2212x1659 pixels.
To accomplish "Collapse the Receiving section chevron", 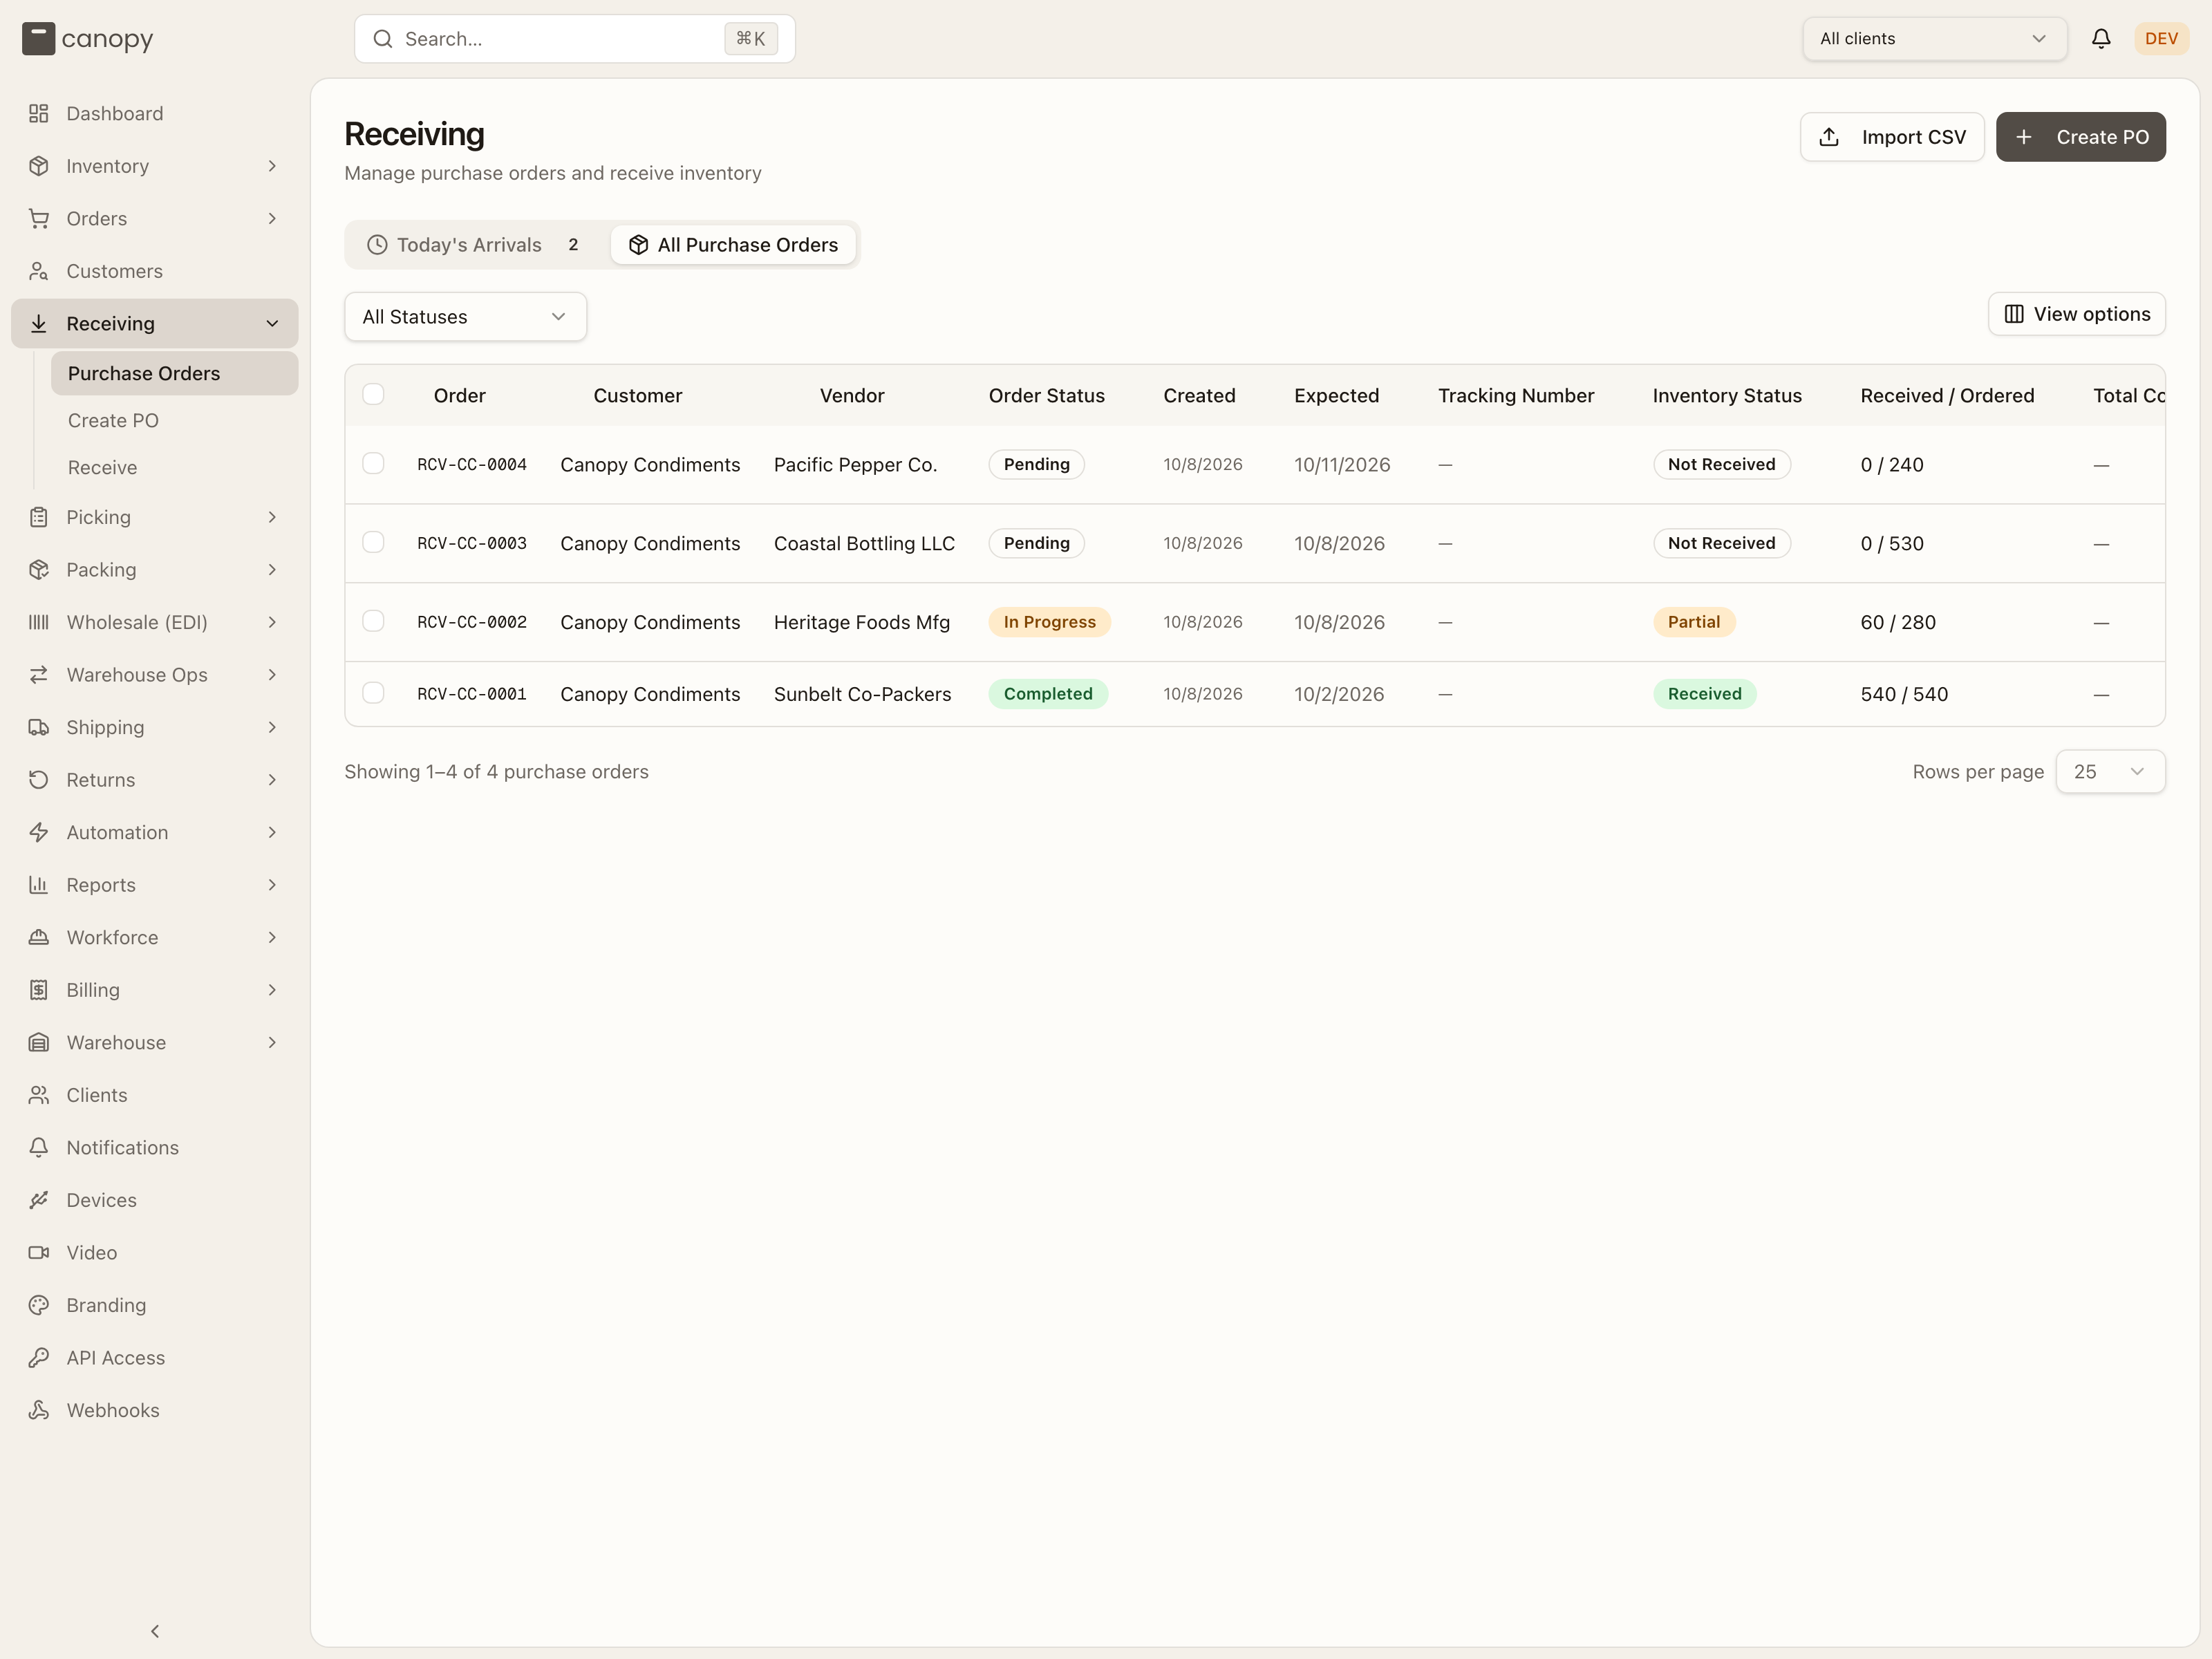I will click(x=272, y=324).
